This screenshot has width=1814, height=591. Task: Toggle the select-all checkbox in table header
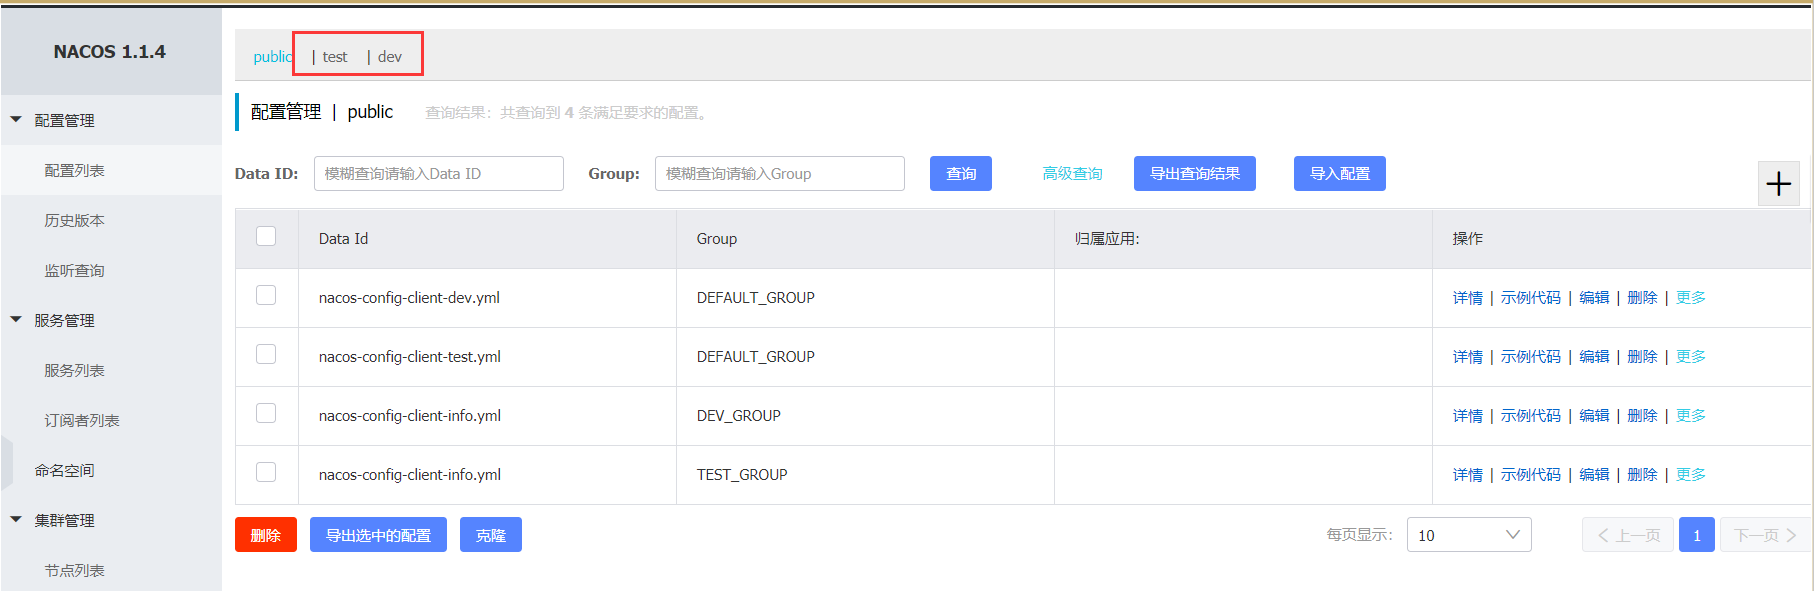[266, 236]
